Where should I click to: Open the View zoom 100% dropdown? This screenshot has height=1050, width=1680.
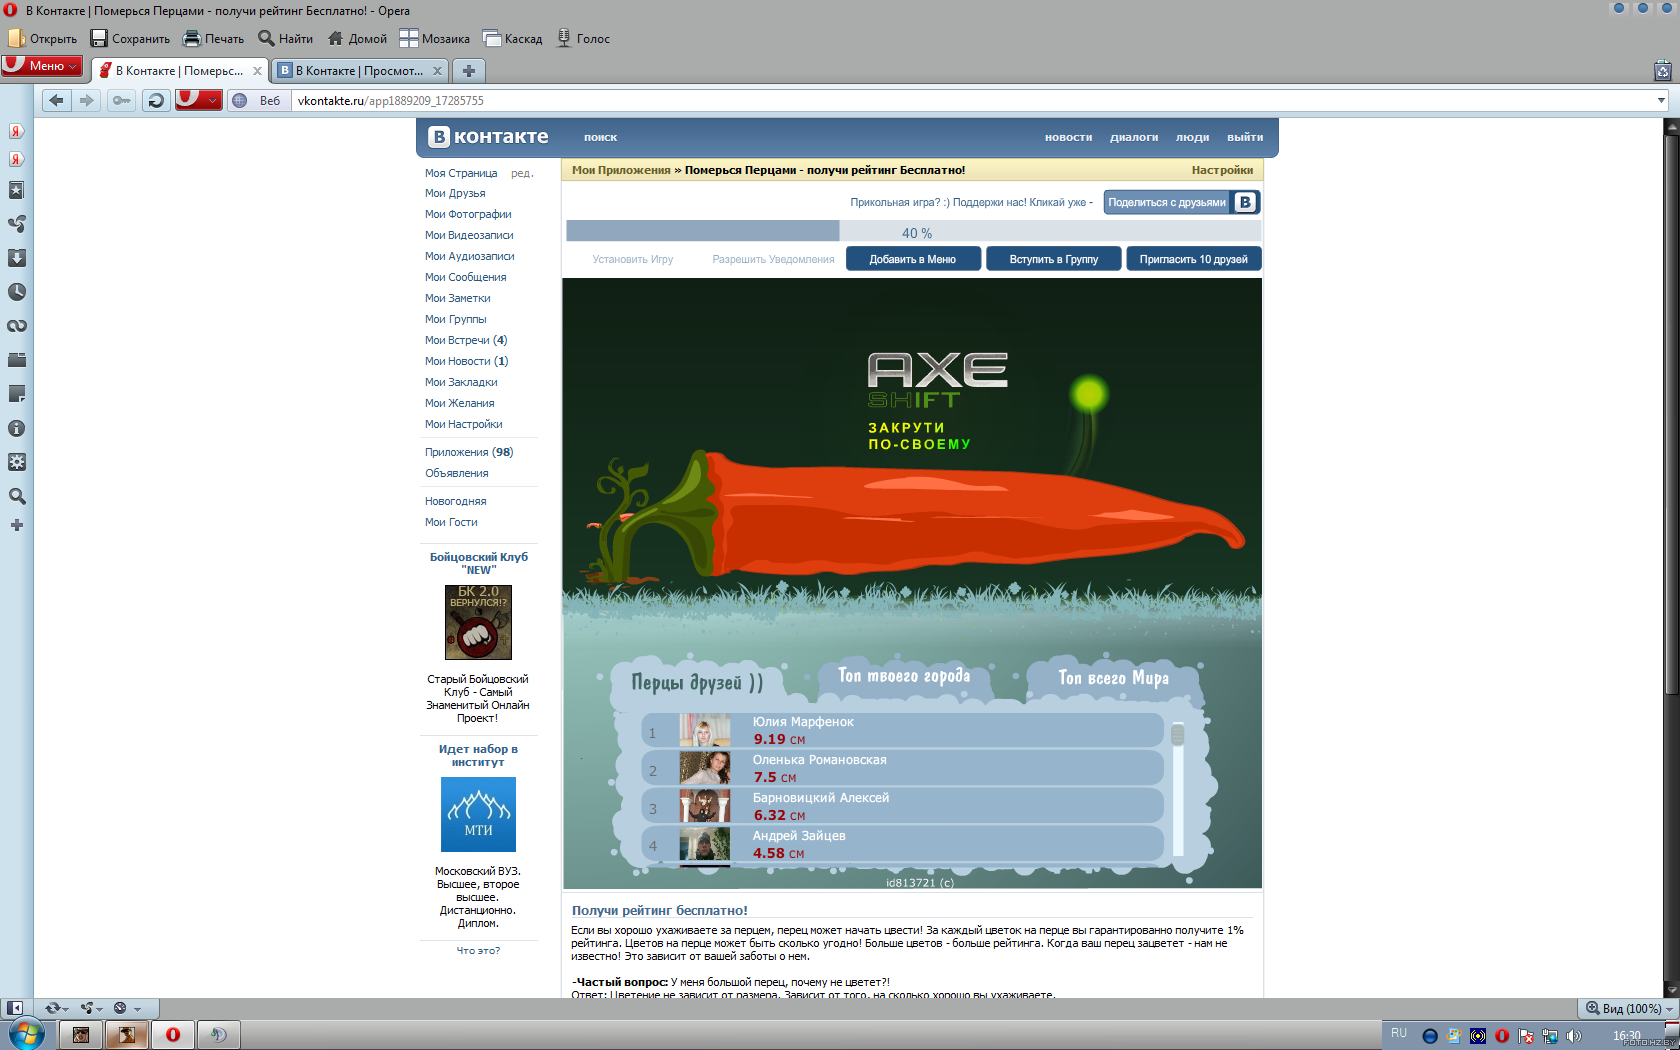[1629, 1008]
